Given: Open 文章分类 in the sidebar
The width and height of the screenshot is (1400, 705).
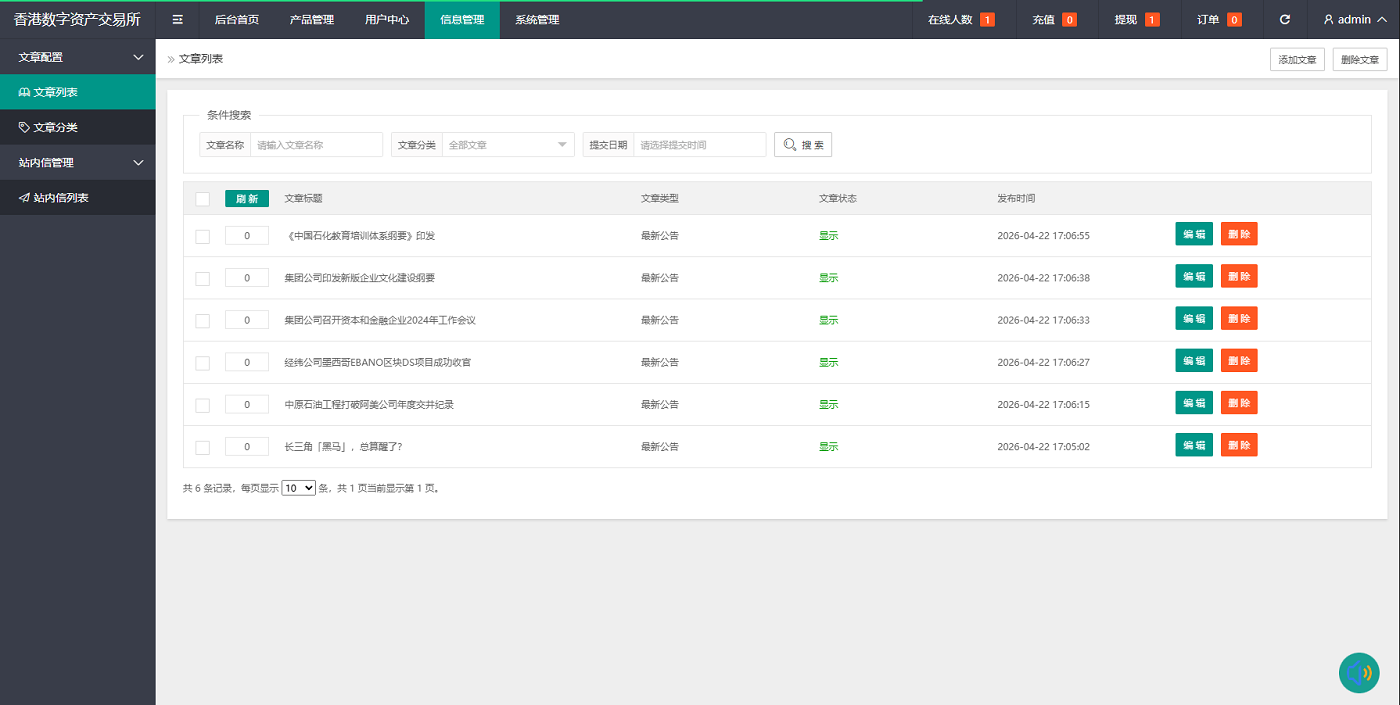Looking at the screenshot, I should point(55,127).
